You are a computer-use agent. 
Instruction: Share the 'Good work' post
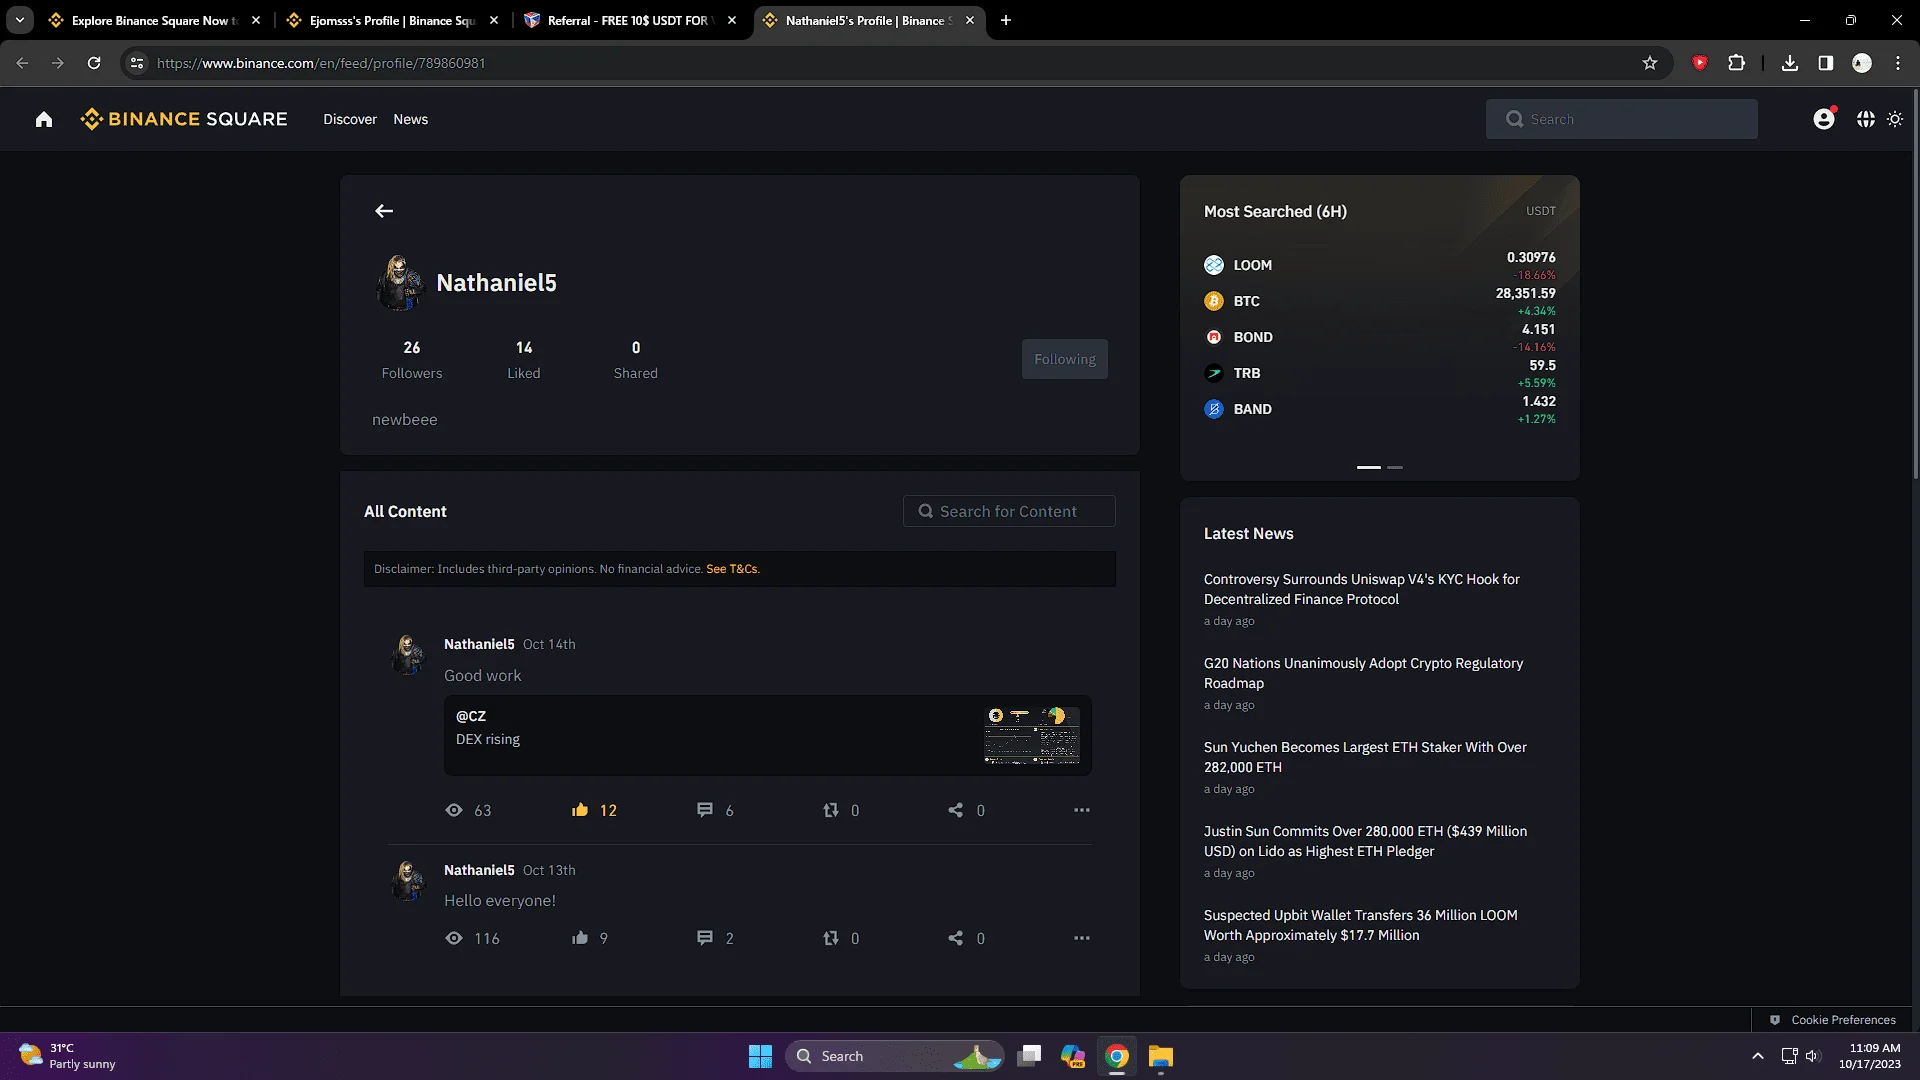(x=956, y=810)
